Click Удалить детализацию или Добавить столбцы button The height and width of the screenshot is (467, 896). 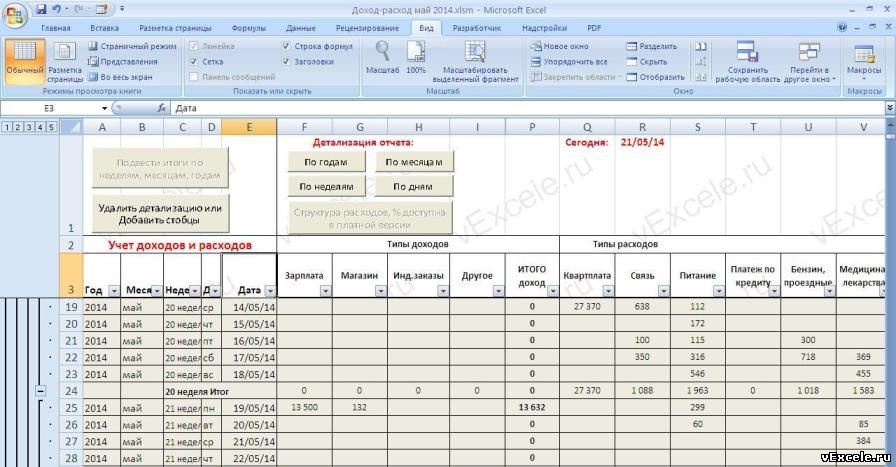(159, 214)
